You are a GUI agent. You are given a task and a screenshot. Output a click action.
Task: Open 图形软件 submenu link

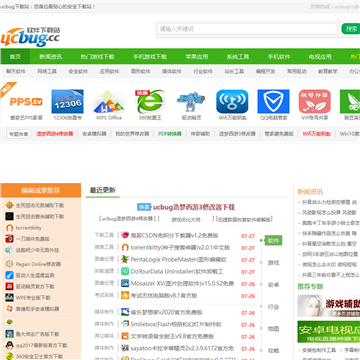pos(140,71)
